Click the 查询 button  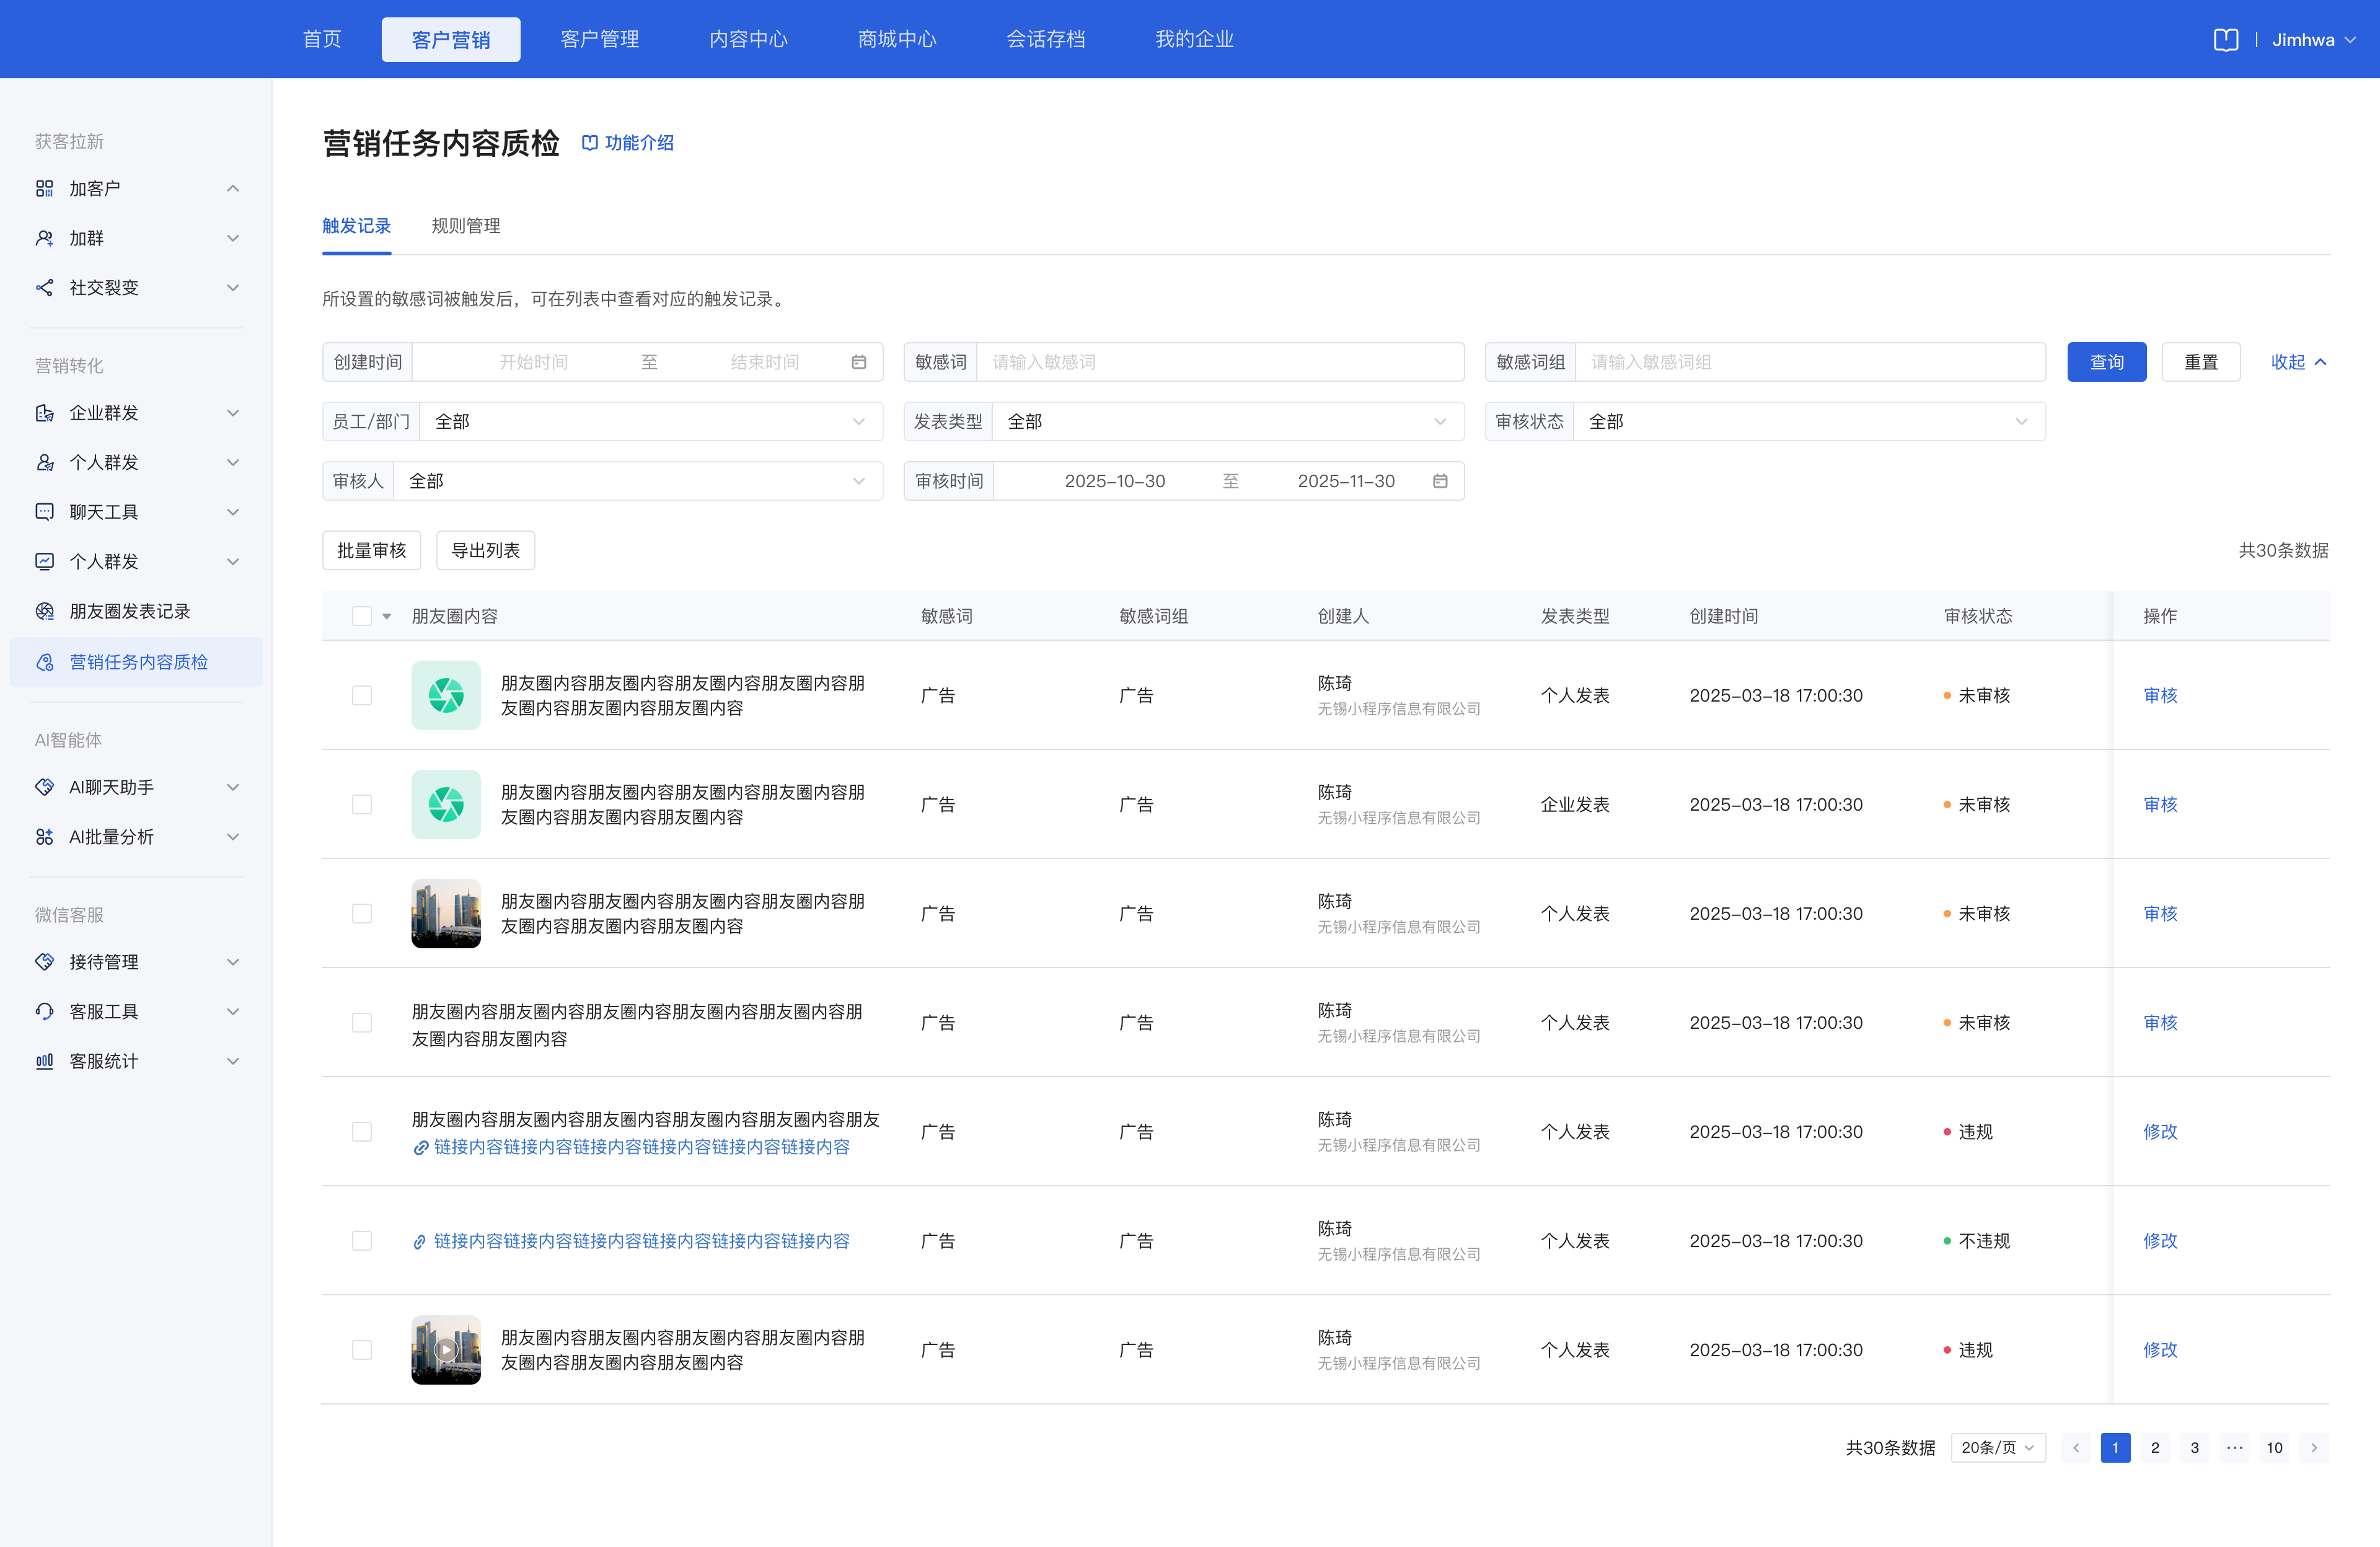coord(2107,362)
